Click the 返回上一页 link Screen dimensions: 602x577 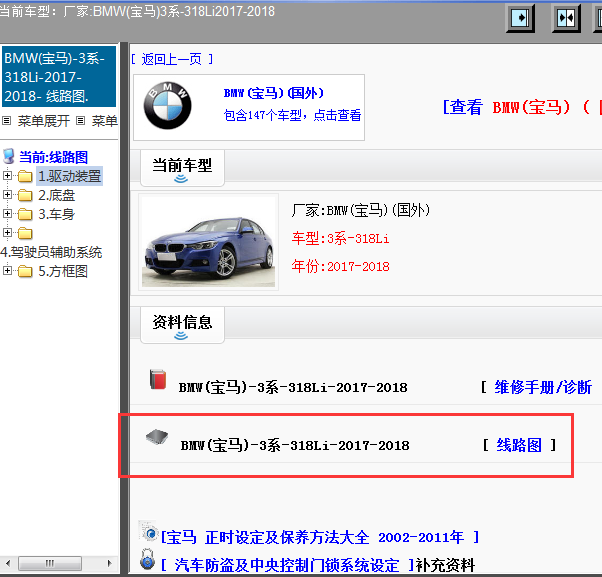point(172,59)
